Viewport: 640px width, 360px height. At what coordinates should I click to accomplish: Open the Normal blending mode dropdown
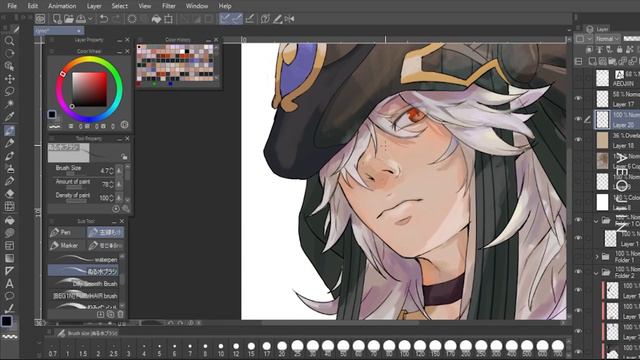[x=607, y=39]
